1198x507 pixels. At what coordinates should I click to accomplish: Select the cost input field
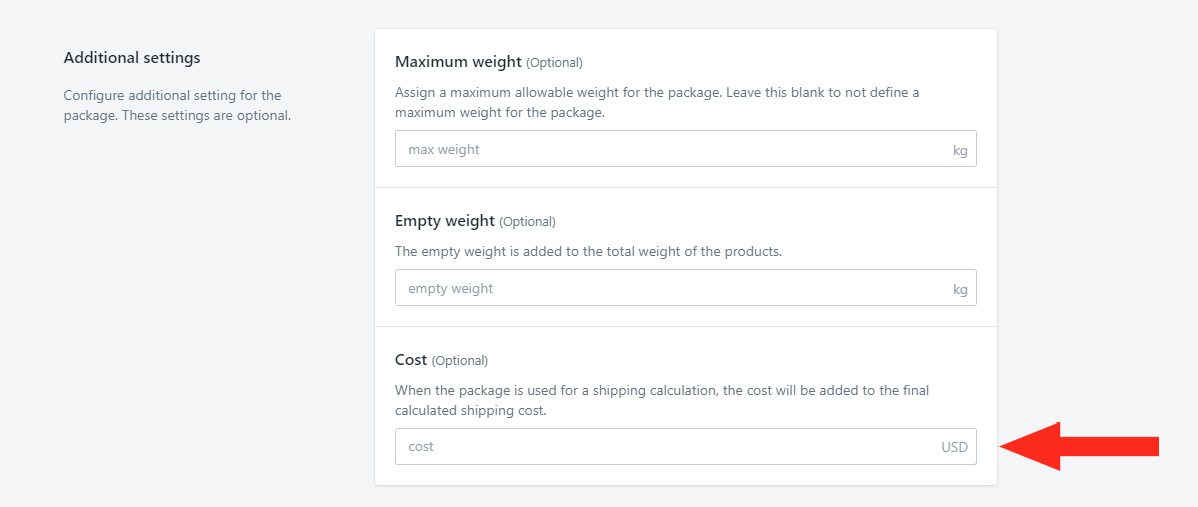click(x=685, y=447)
